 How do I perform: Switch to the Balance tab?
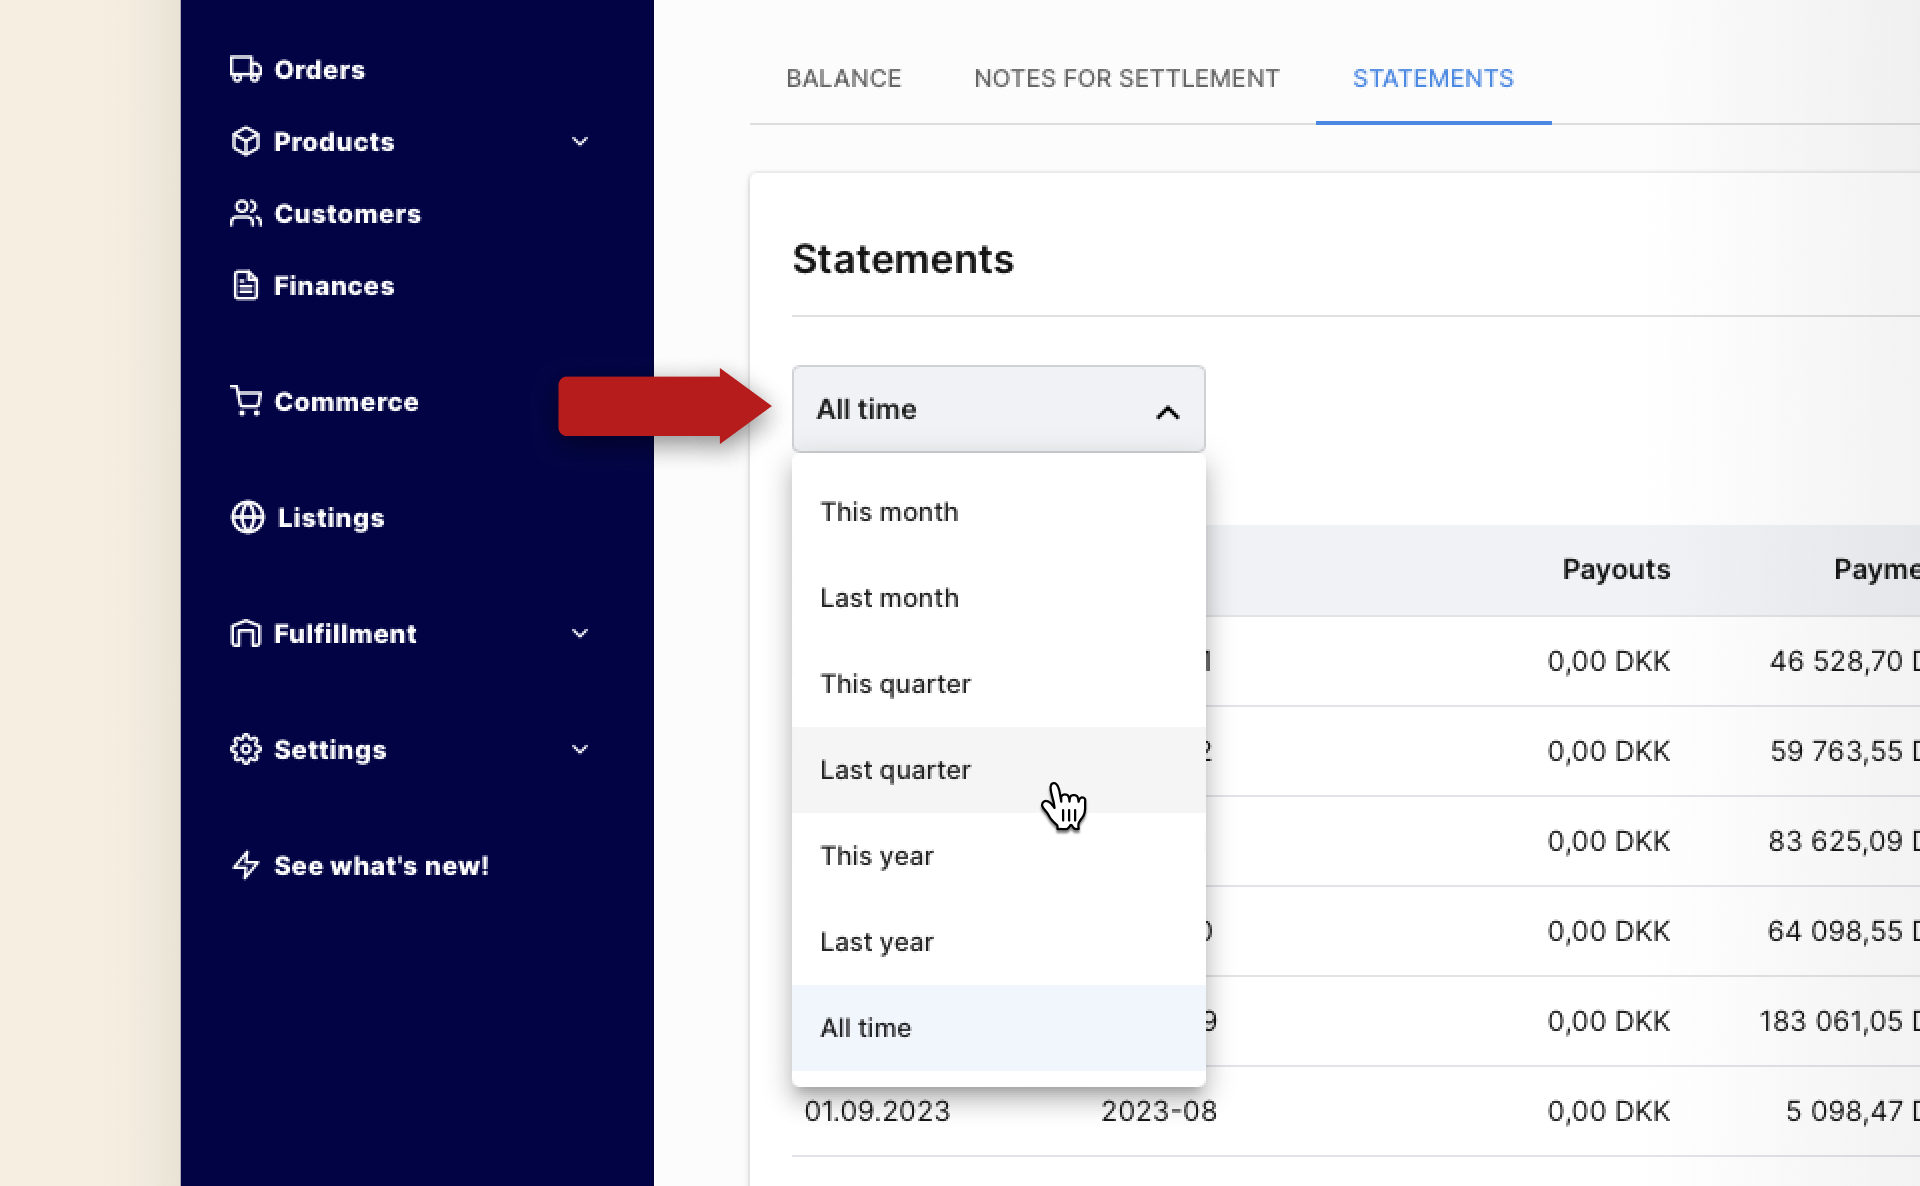(843, 78)
